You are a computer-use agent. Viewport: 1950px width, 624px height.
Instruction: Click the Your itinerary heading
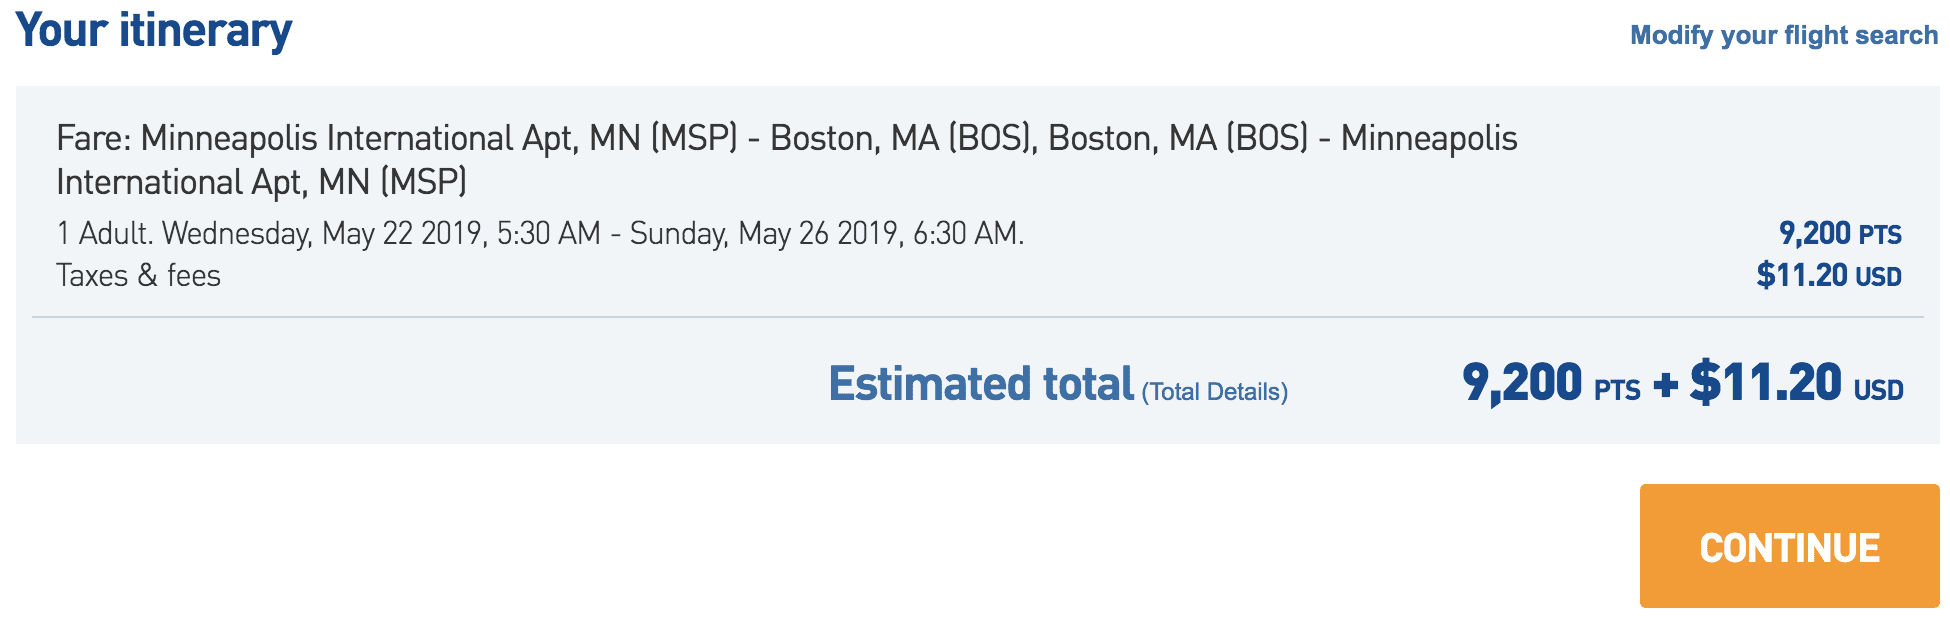click(154, 31)
